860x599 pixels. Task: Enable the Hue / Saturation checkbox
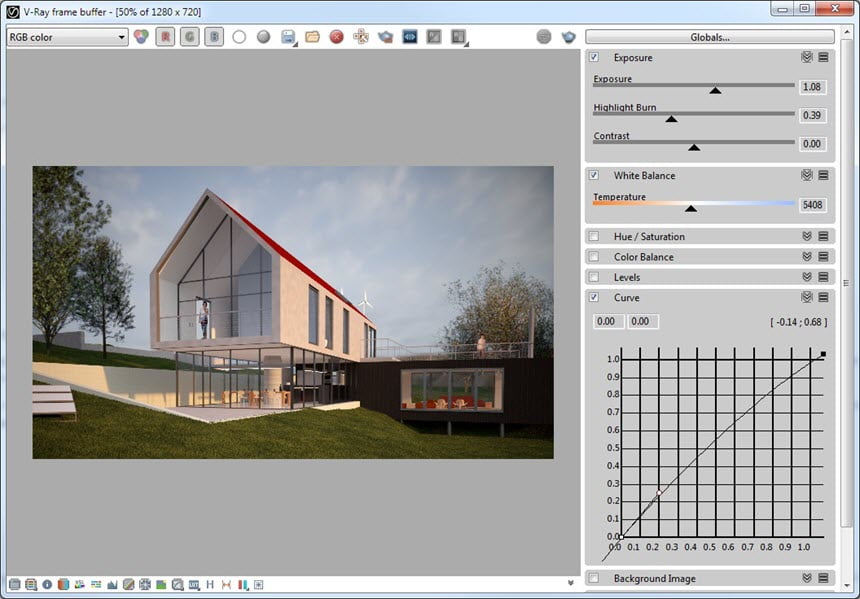pyautogui.click(x=594, y=236)
